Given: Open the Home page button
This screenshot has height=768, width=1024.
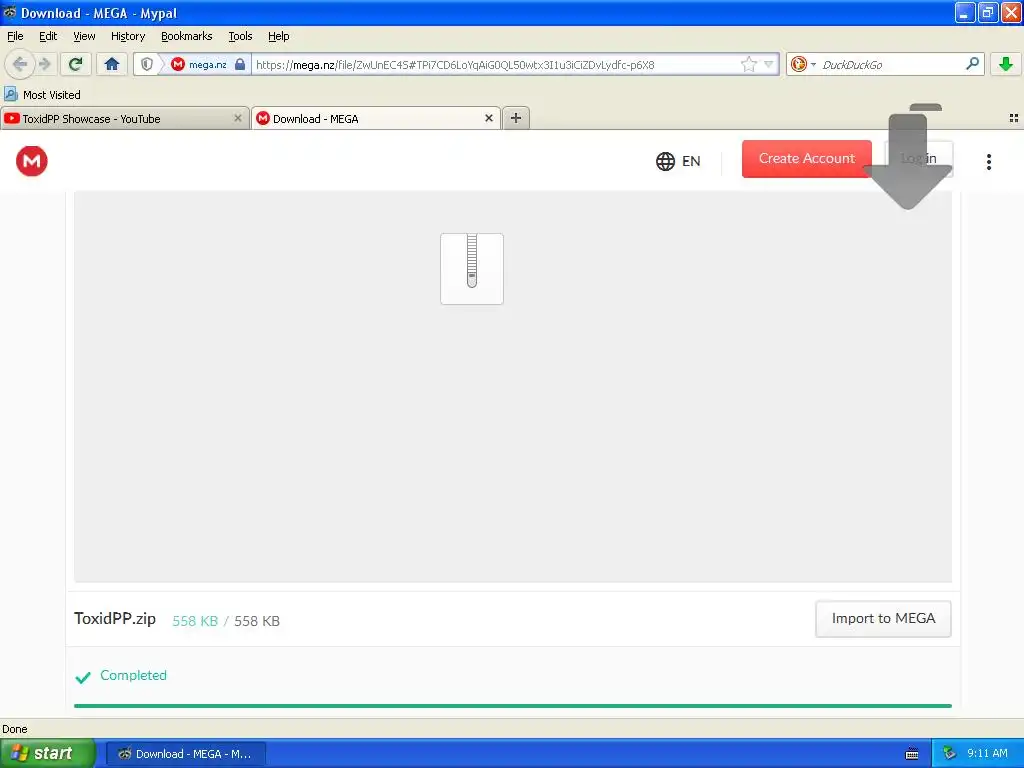Looking at the screenshot, I should tap(112, 64).
